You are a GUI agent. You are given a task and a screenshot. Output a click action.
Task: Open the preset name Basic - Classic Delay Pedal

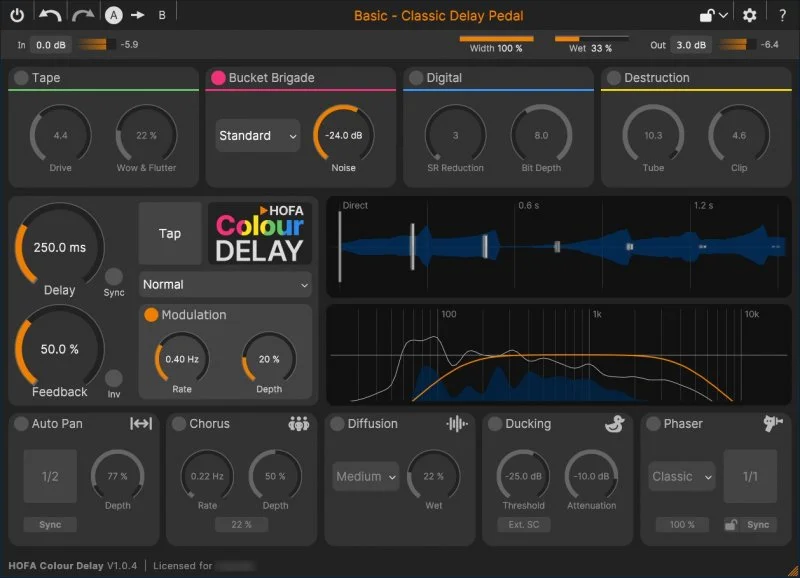tap(439, 16)
